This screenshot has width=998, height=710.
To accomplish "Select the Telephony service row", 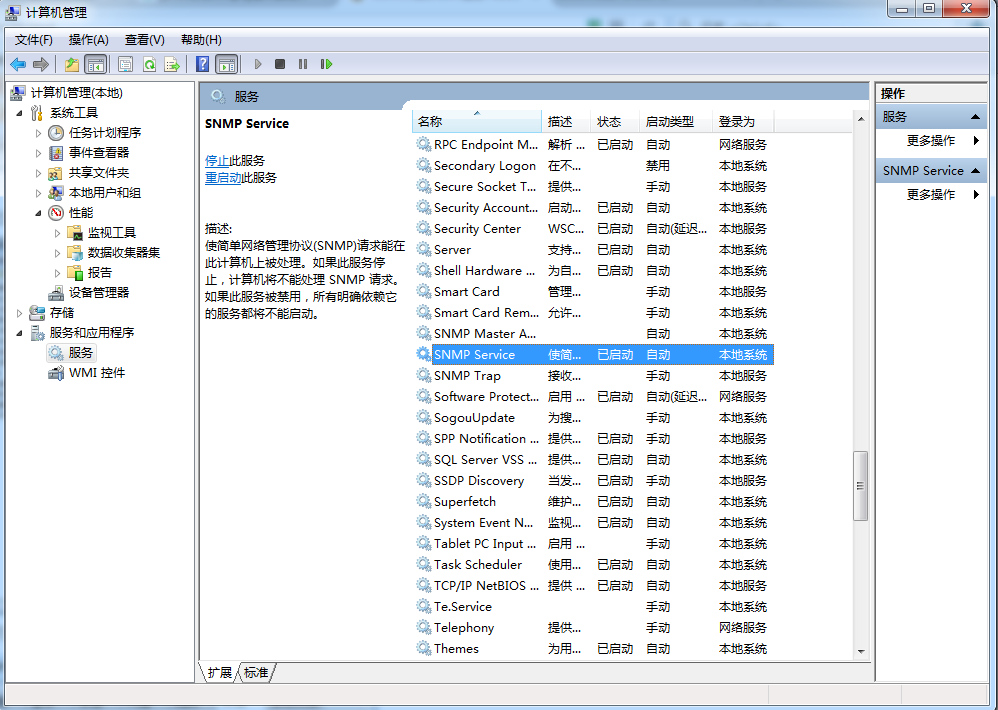I will 594,628.
